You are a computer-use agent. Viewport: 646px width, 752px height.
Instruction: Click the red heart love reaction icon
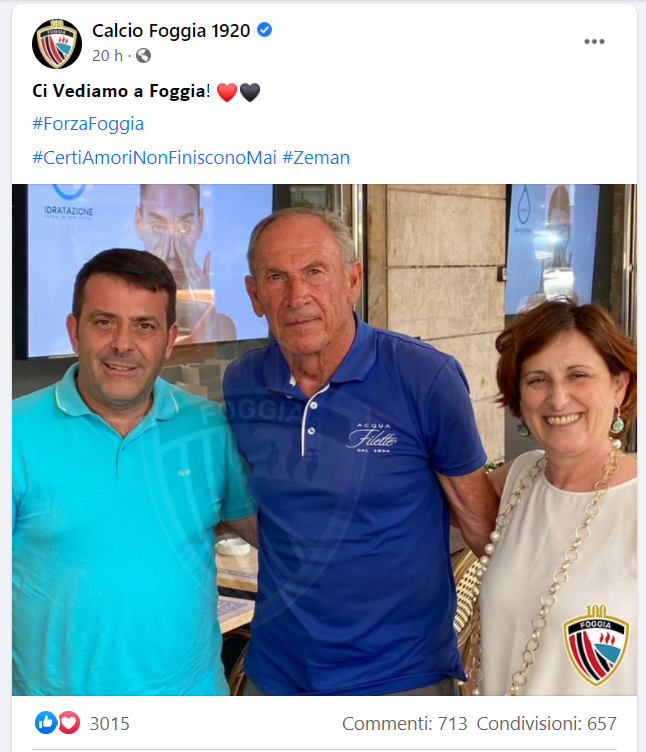click(69, 722)
